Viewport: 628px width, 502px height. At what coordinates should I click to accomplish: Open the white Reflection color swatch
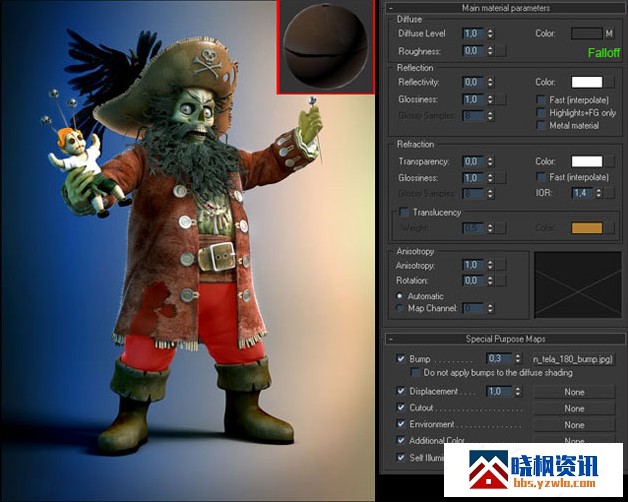pos(587,82)
